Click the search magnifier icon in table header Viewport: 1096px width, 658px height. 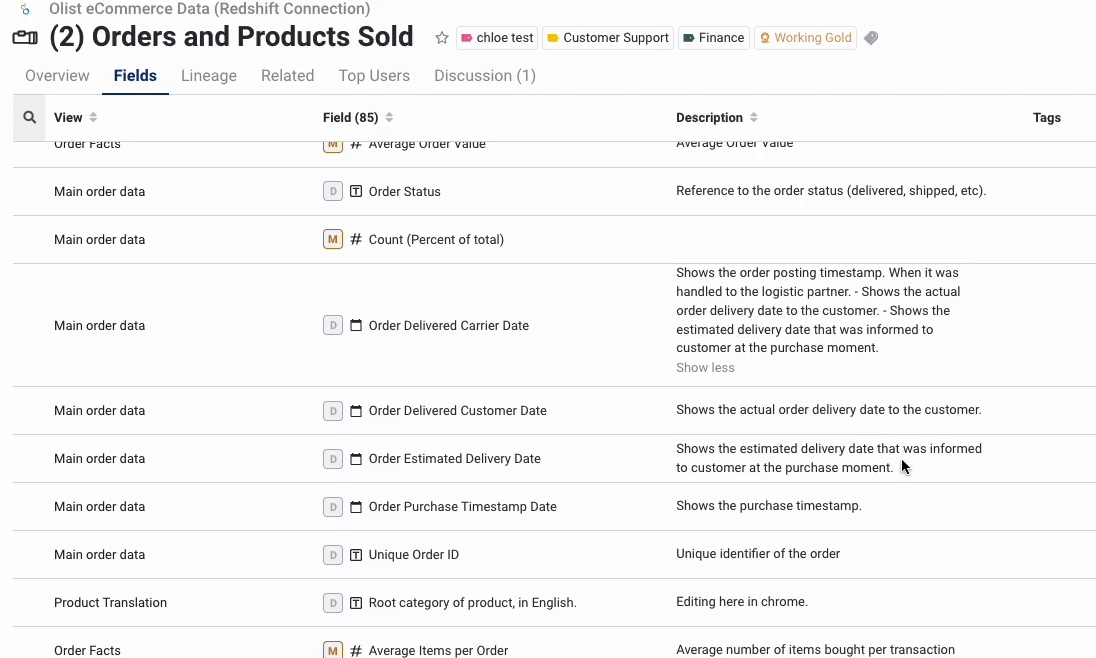[30, 118]
